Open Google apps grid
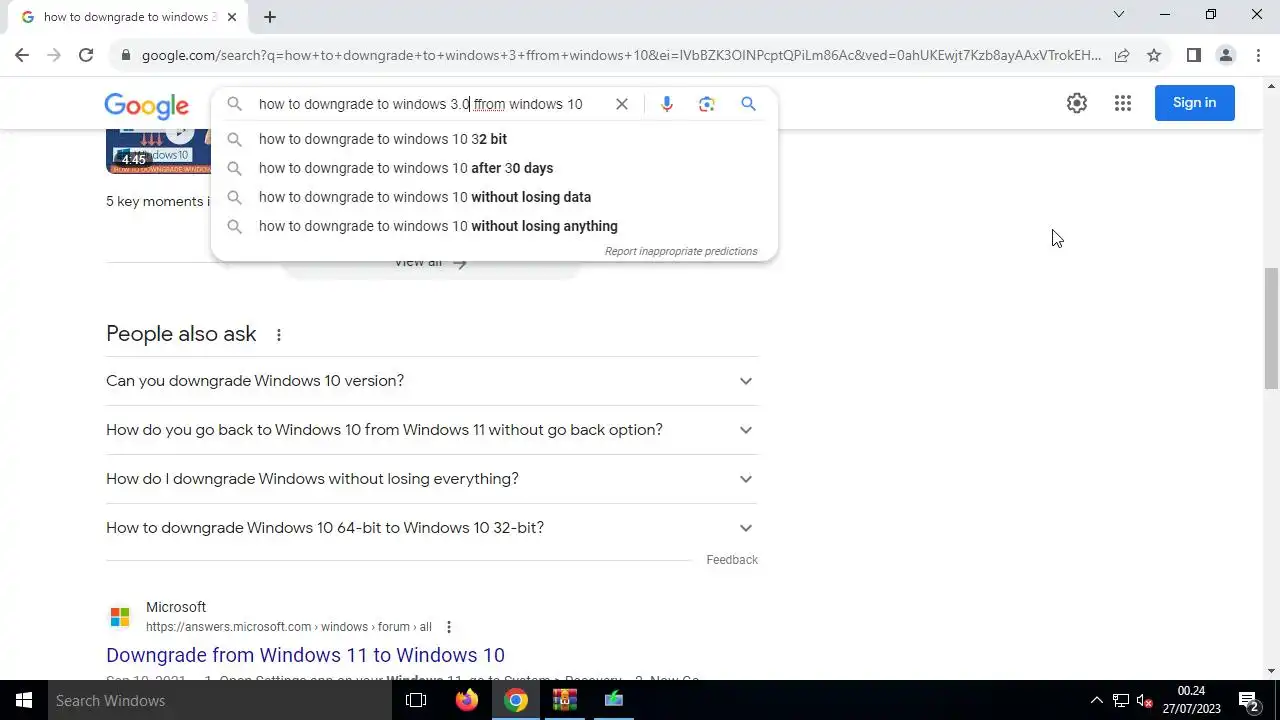This screenshot has width=1280, height=720. 1123,103
